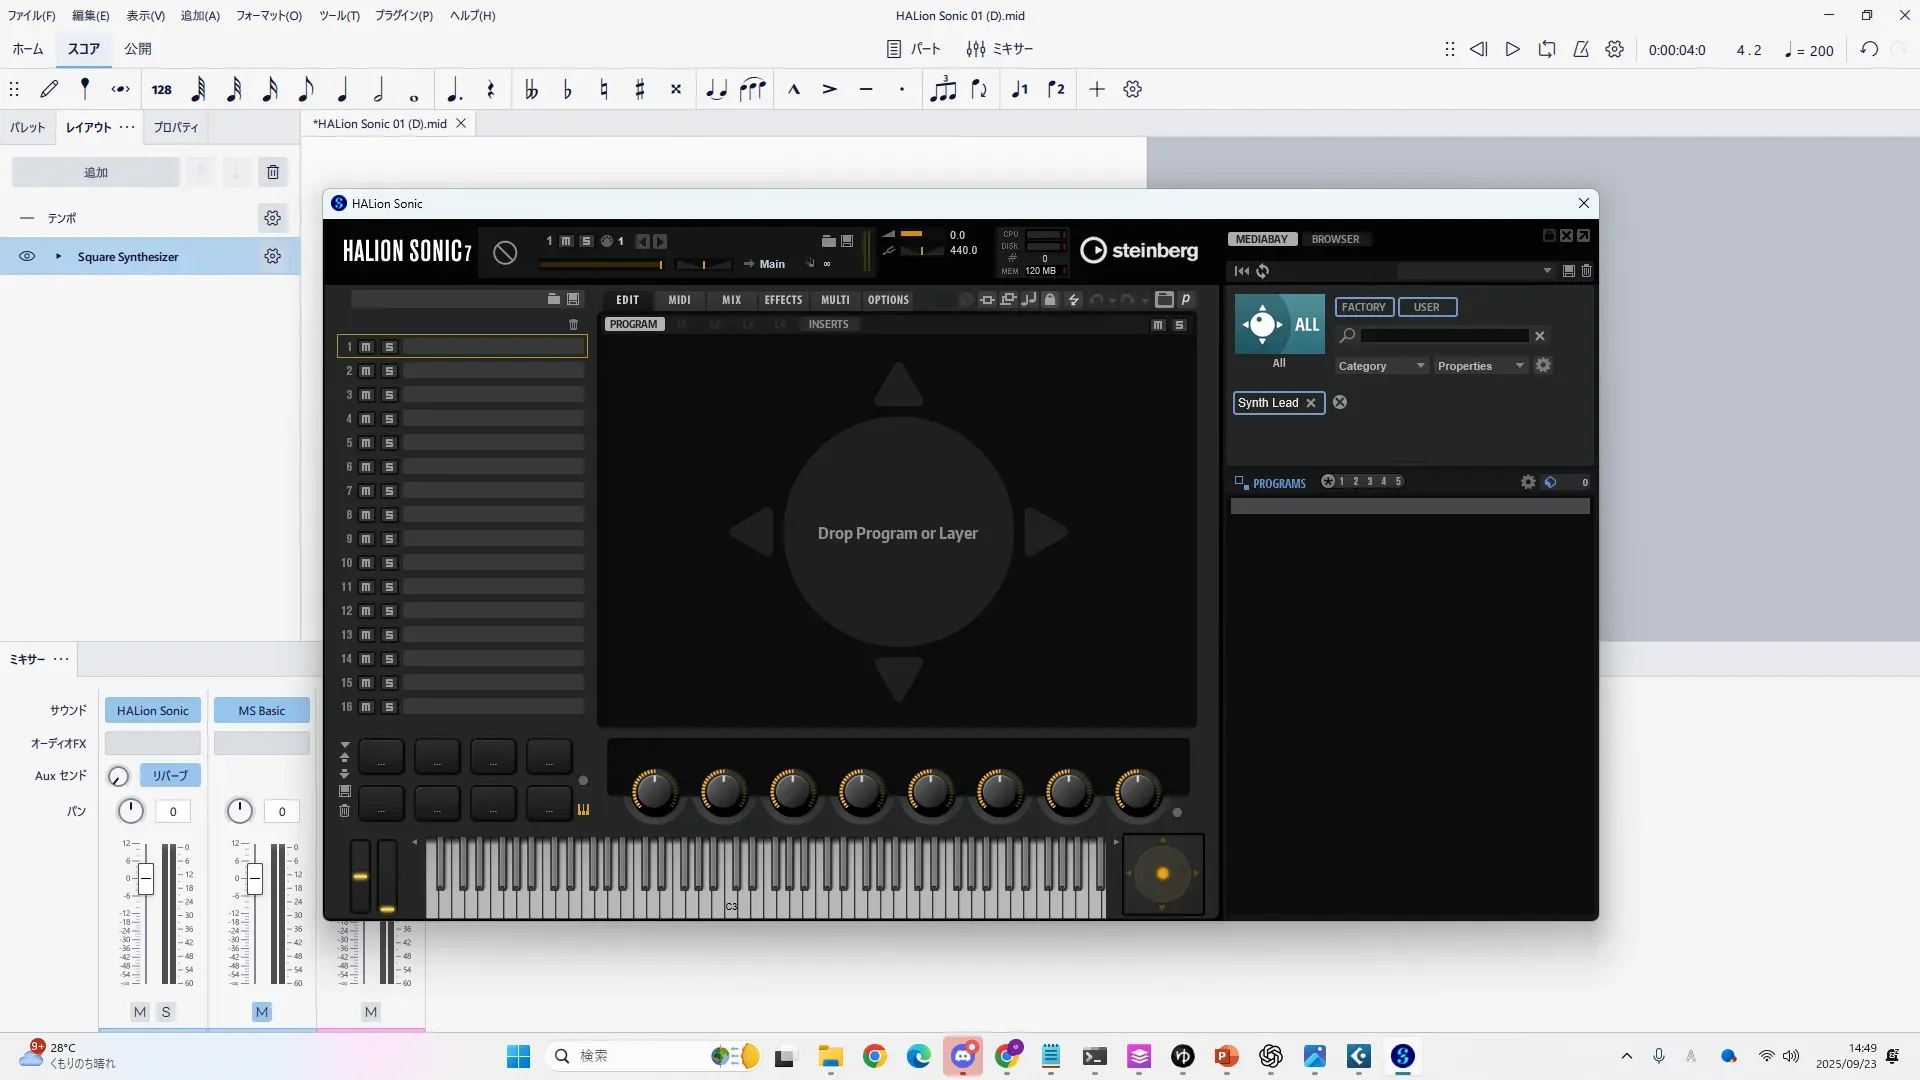Mute slot 1 in HALion Sonic

(x=366, y=347)
